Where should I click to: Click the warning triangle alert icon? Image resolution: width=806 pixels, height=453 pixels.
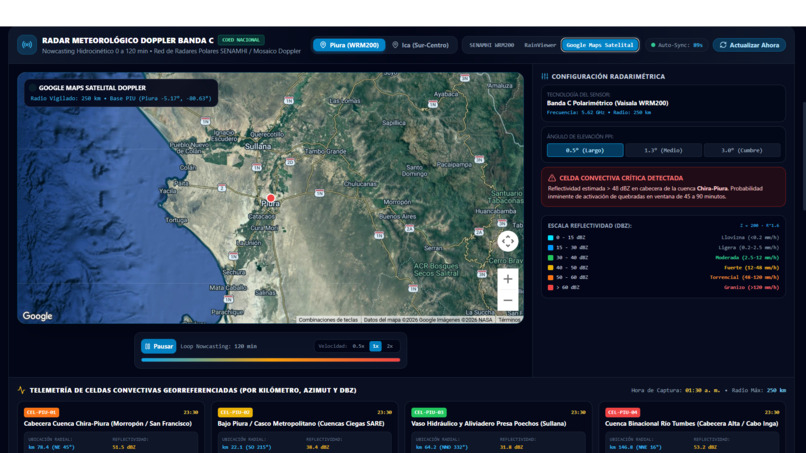point(552,178)
